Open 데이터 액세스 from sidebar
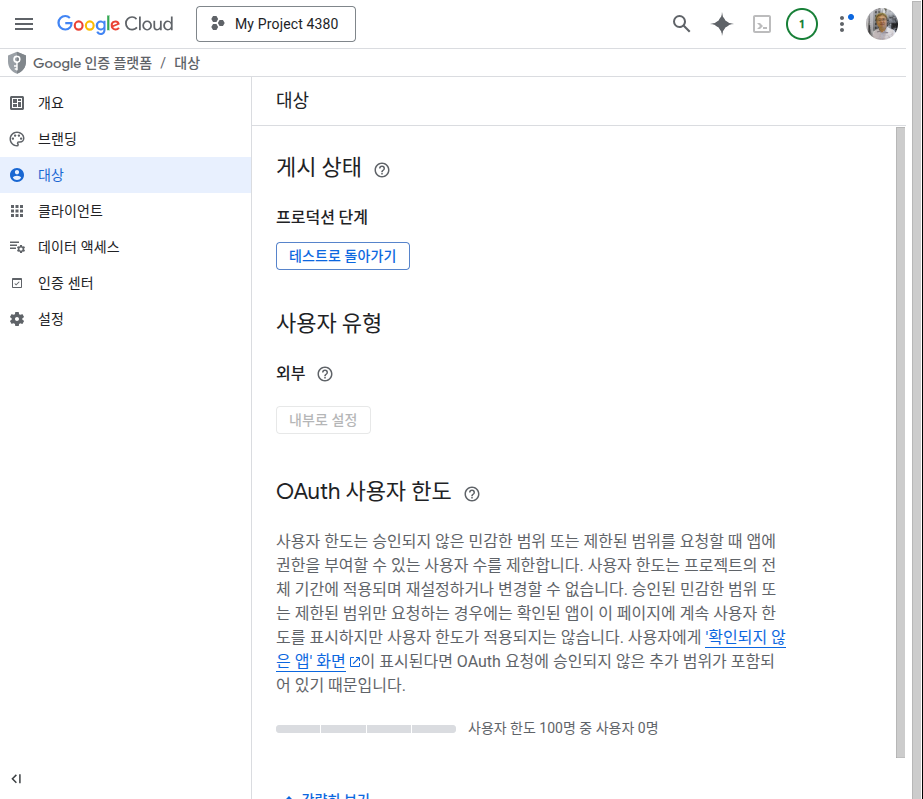 (x=78, y=247)
